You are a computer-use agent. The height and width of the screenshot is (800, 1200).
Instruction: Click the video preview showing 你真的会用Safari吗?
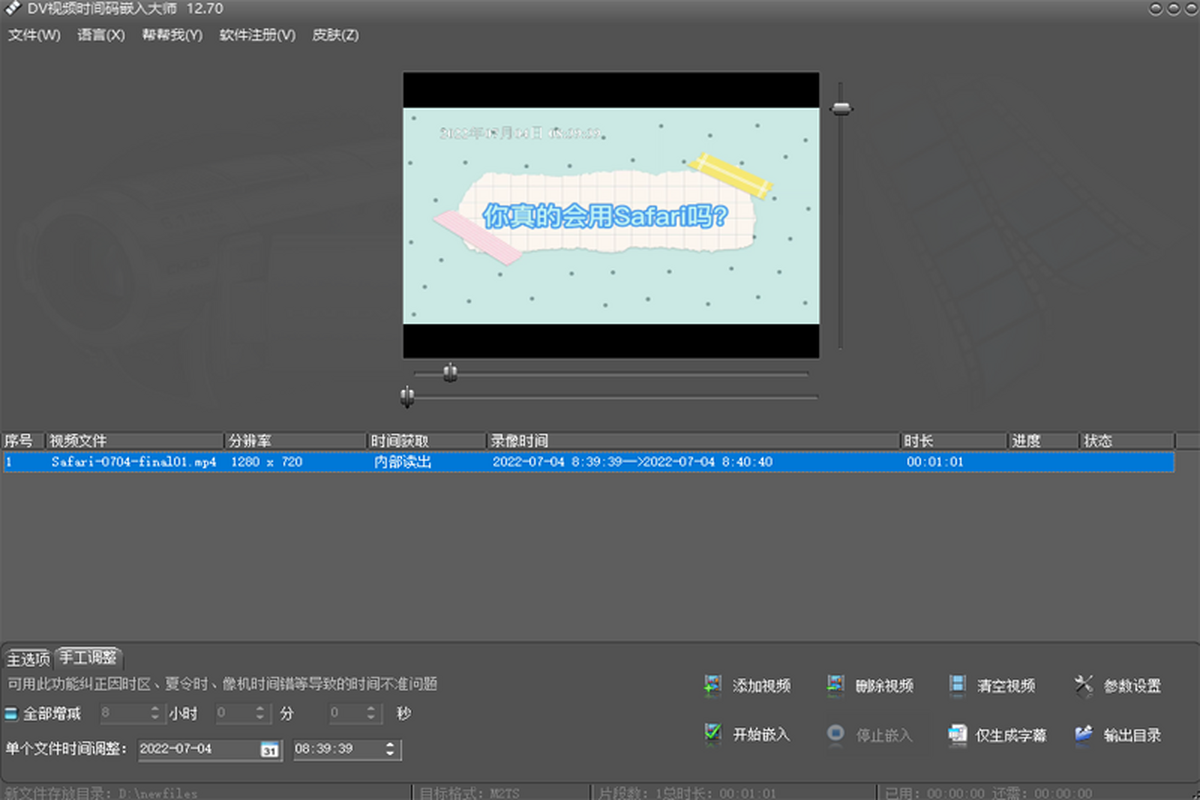[611, 215]
